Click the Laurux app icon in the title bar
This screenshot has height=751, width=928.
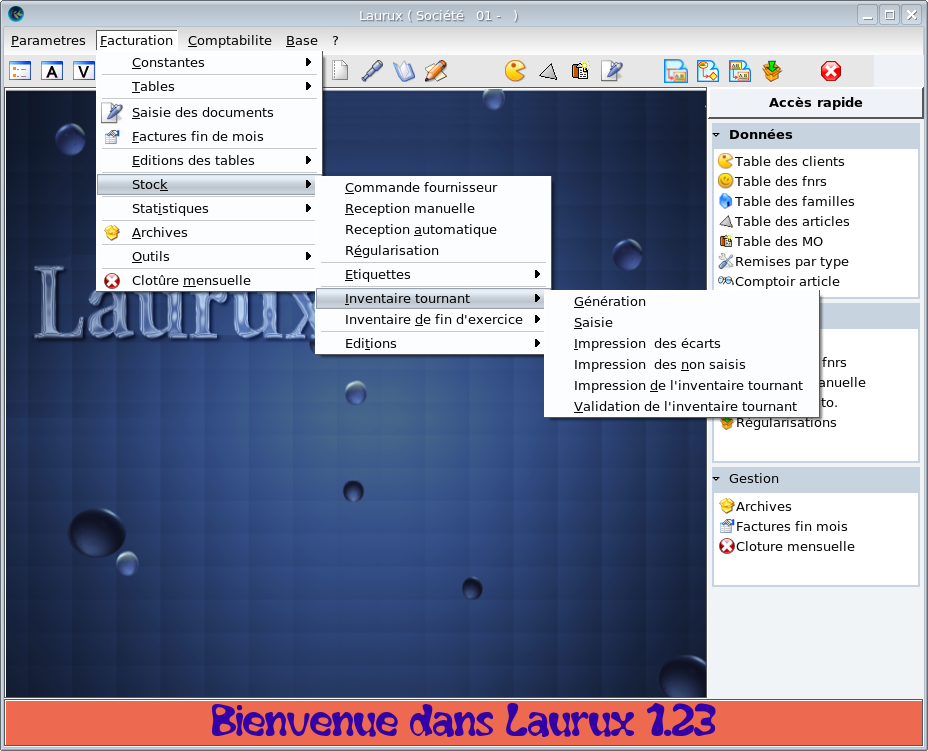coord(16,14)
